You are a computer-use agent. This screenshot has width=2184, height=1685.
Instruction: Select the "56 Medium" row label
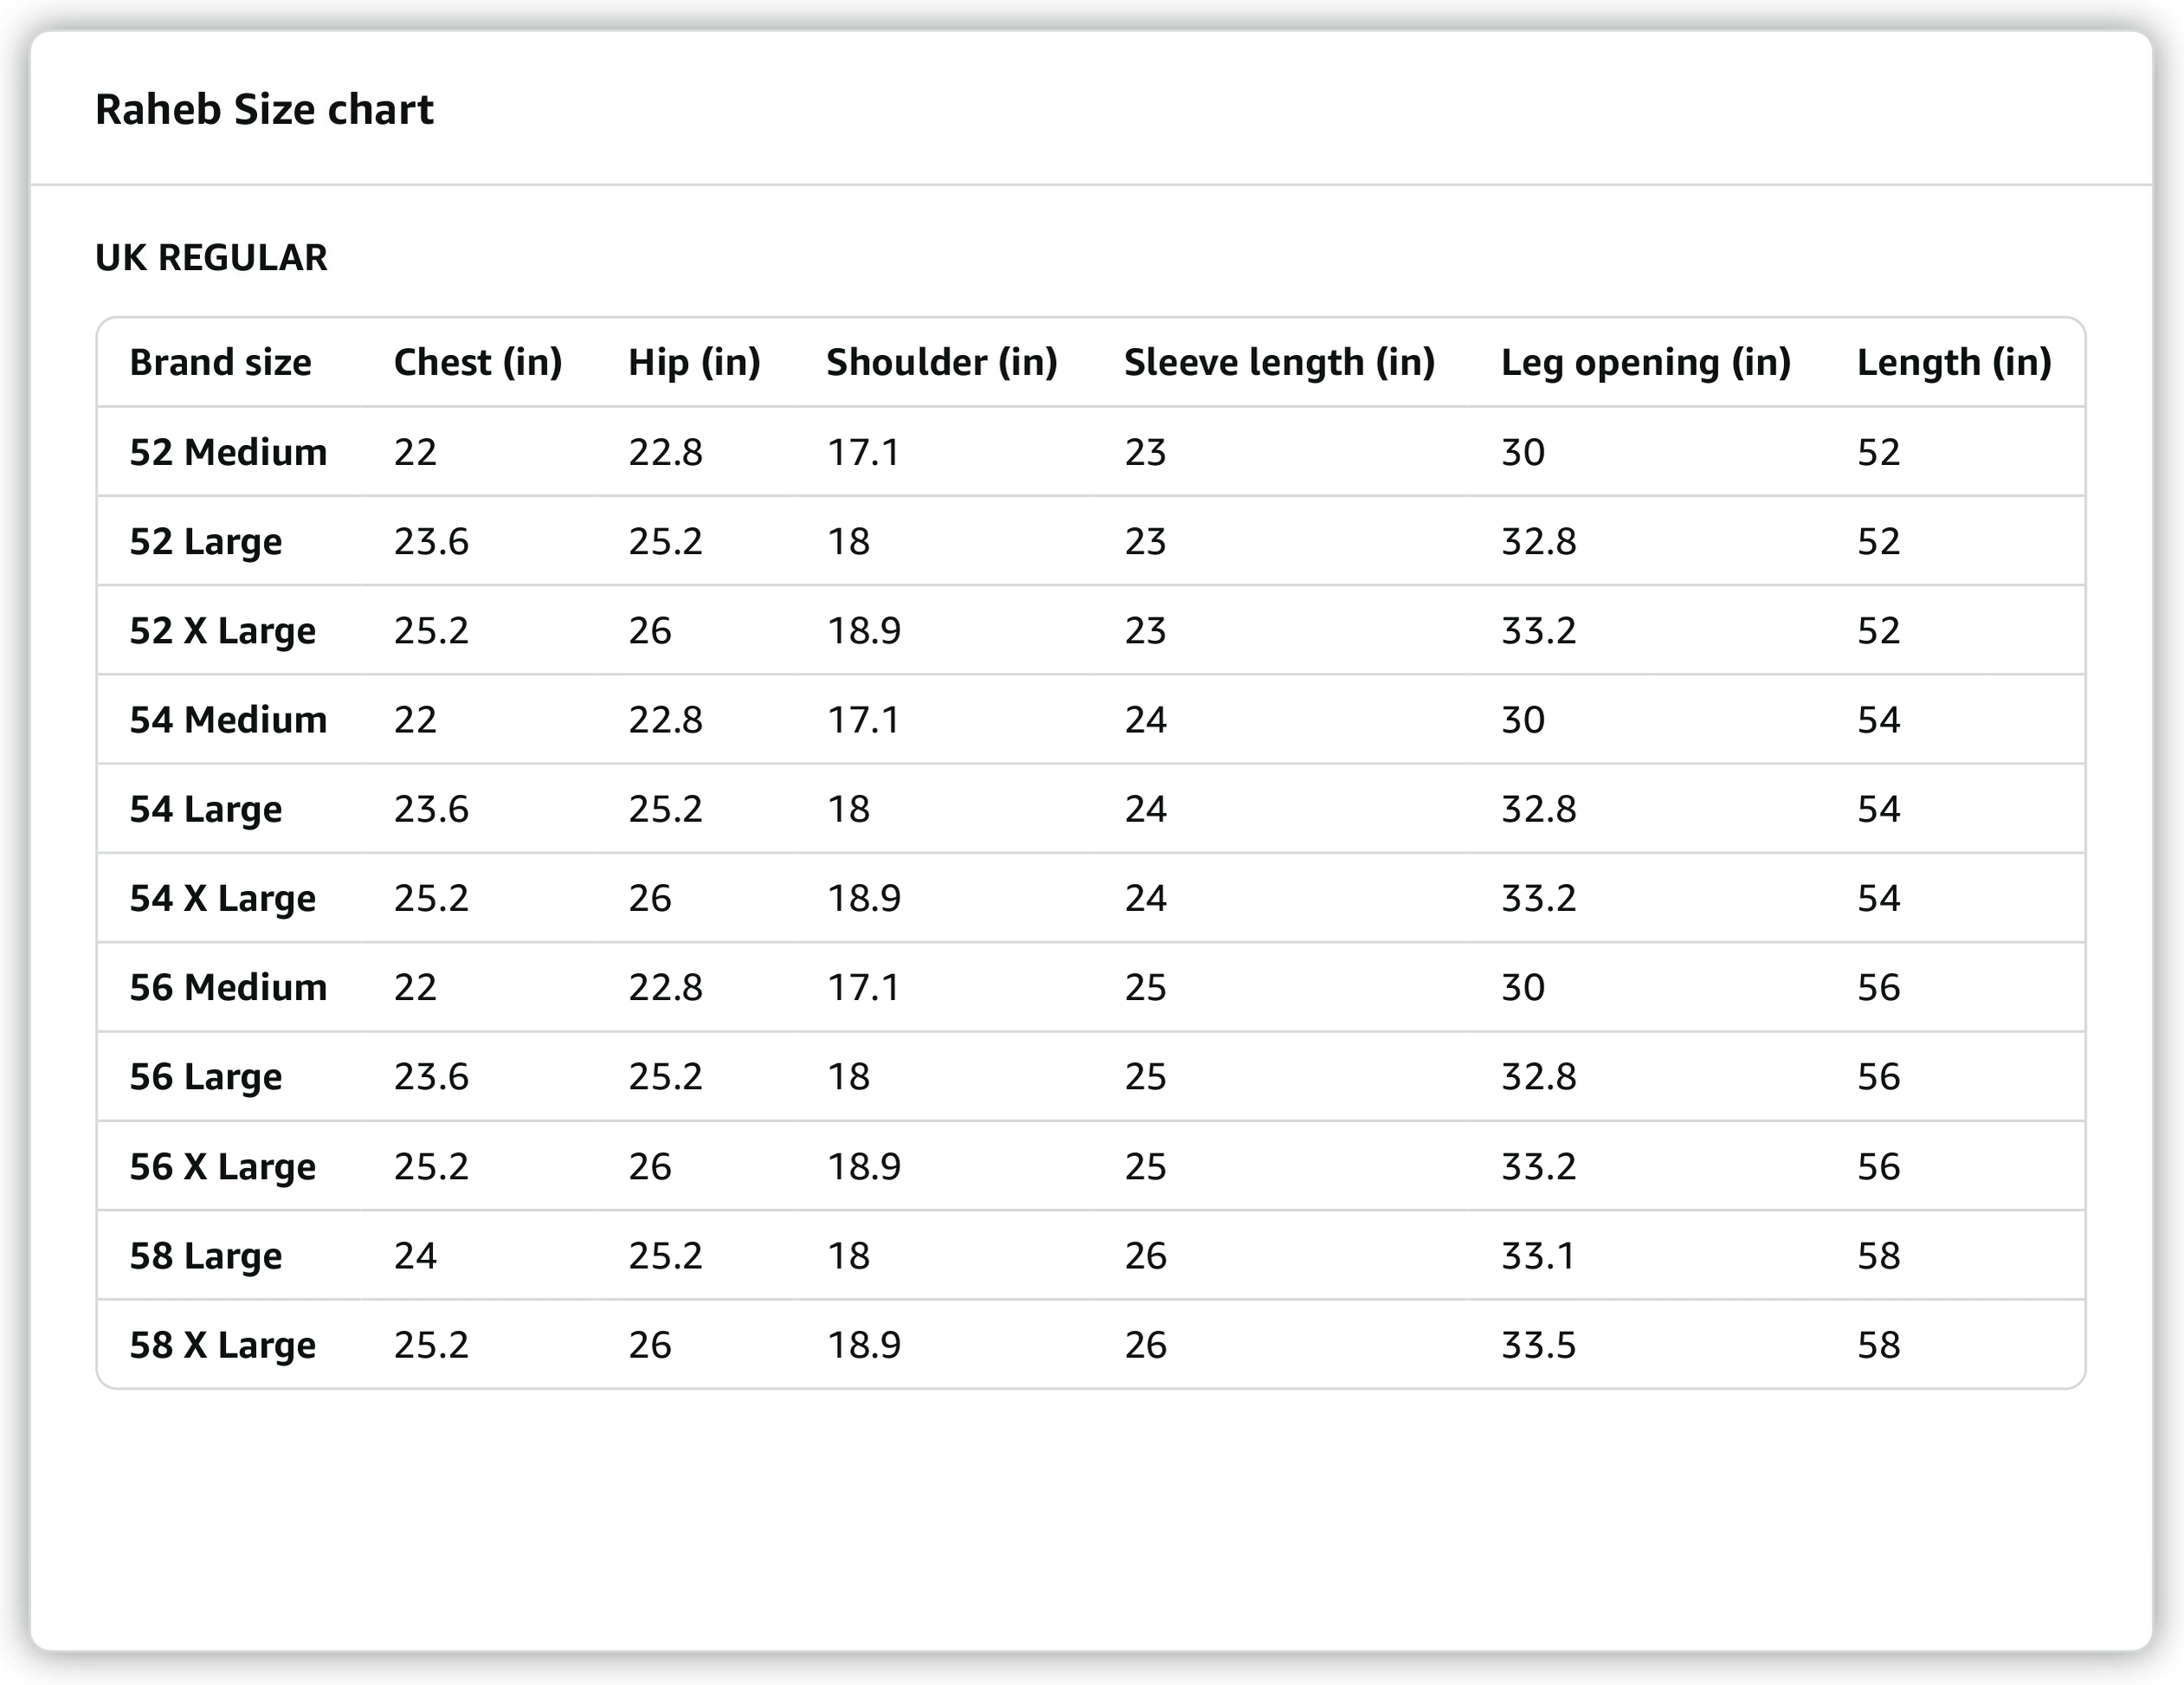point(228,988)
